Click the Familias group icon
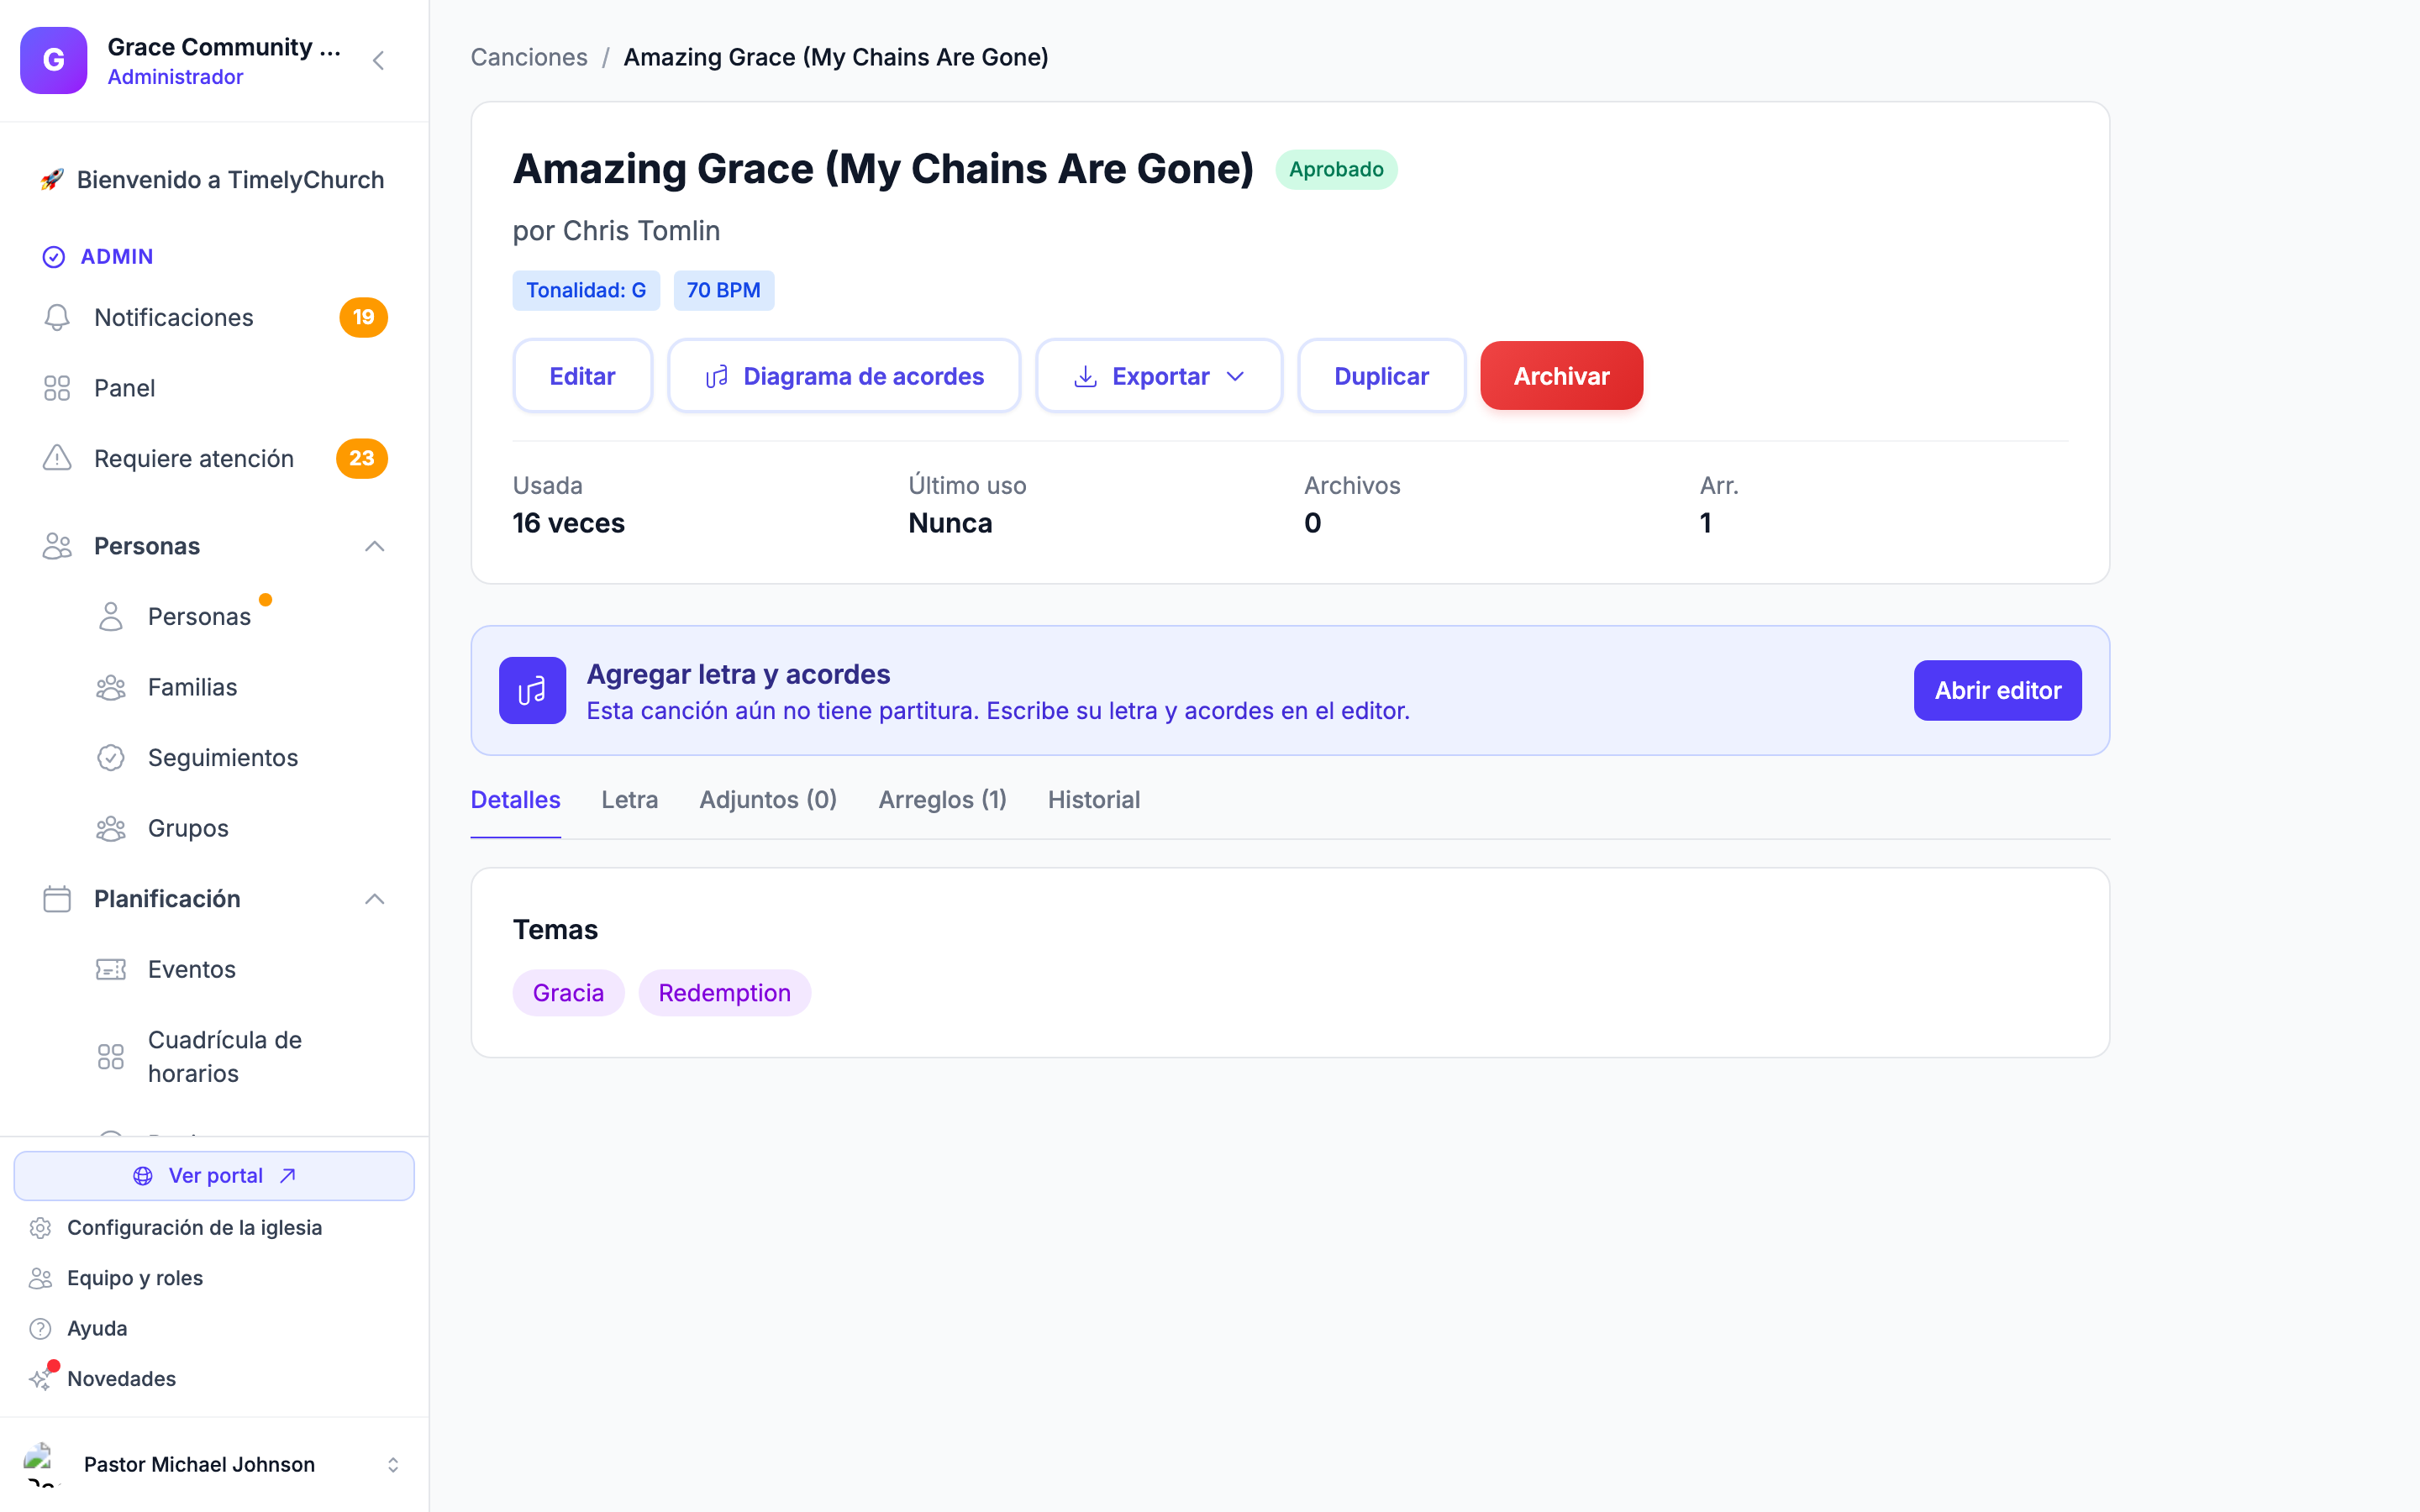This screenshot has width=2420, height=1512. pyautogui.click(x=111, y=687)
